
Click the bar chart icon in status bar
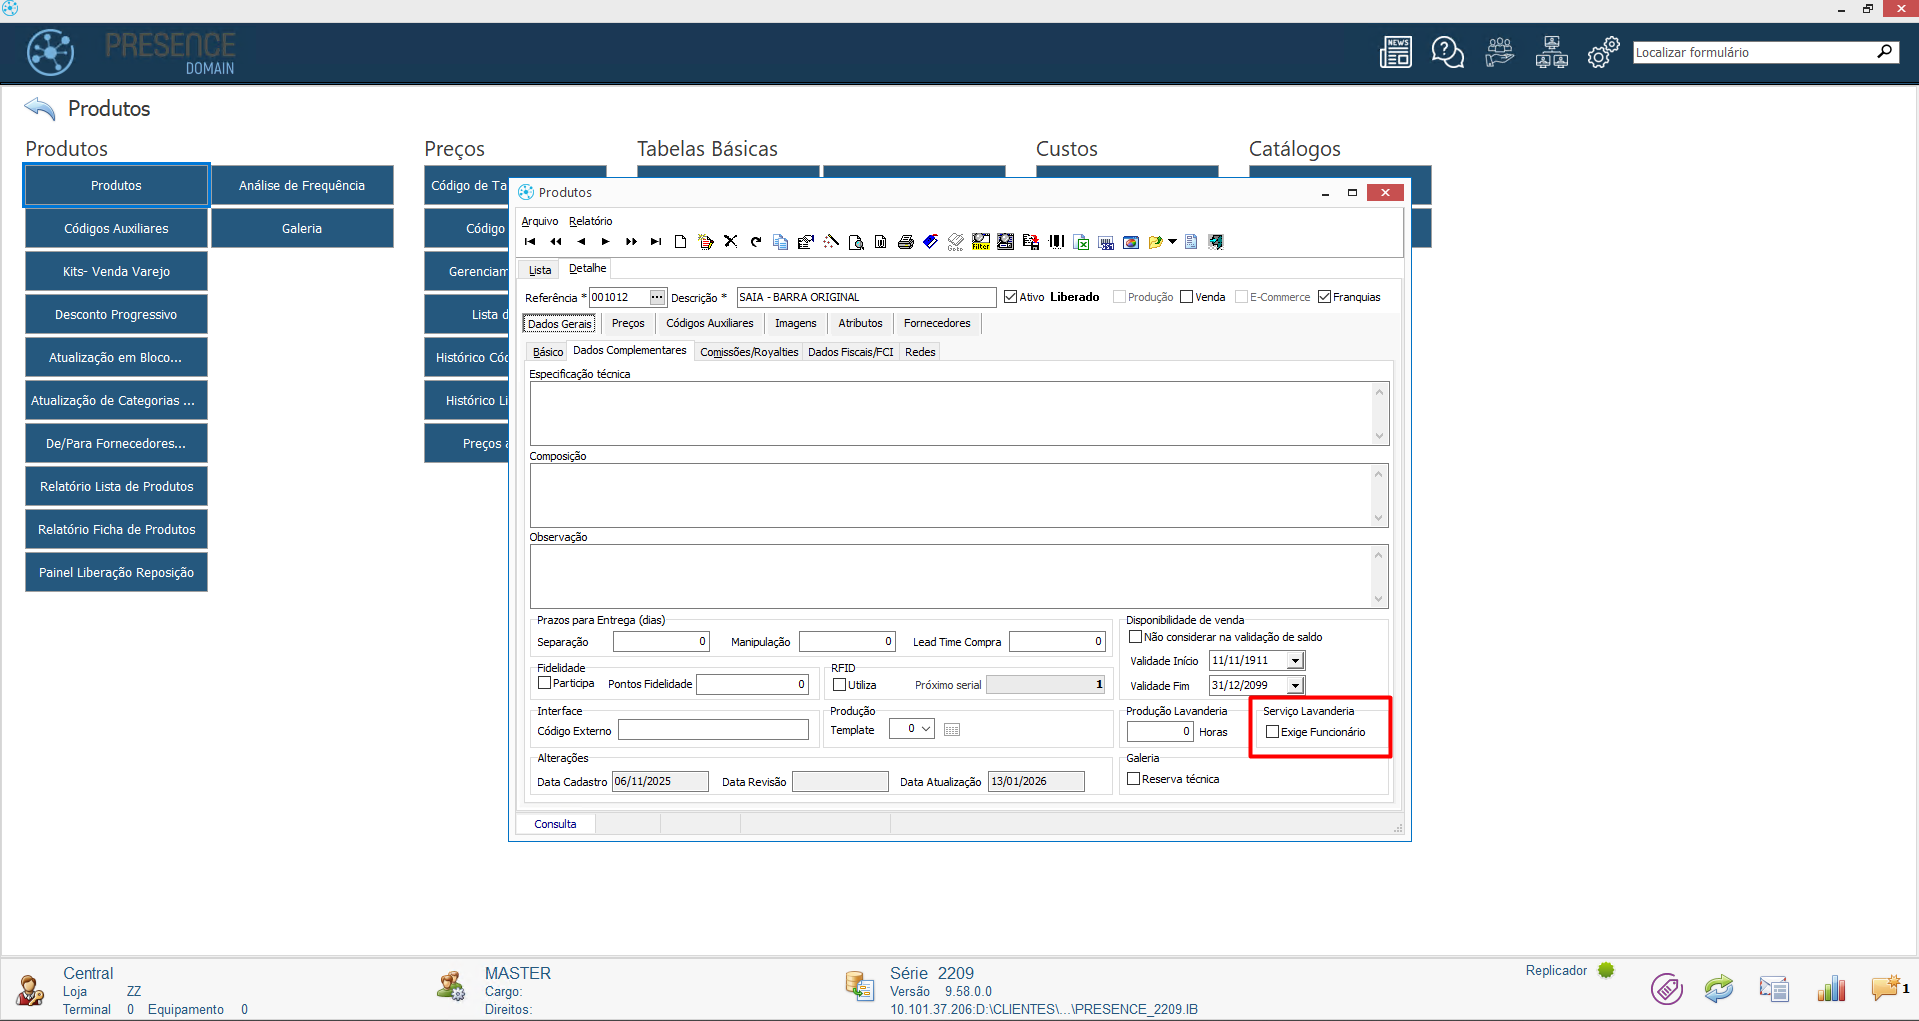[1831, 989]
